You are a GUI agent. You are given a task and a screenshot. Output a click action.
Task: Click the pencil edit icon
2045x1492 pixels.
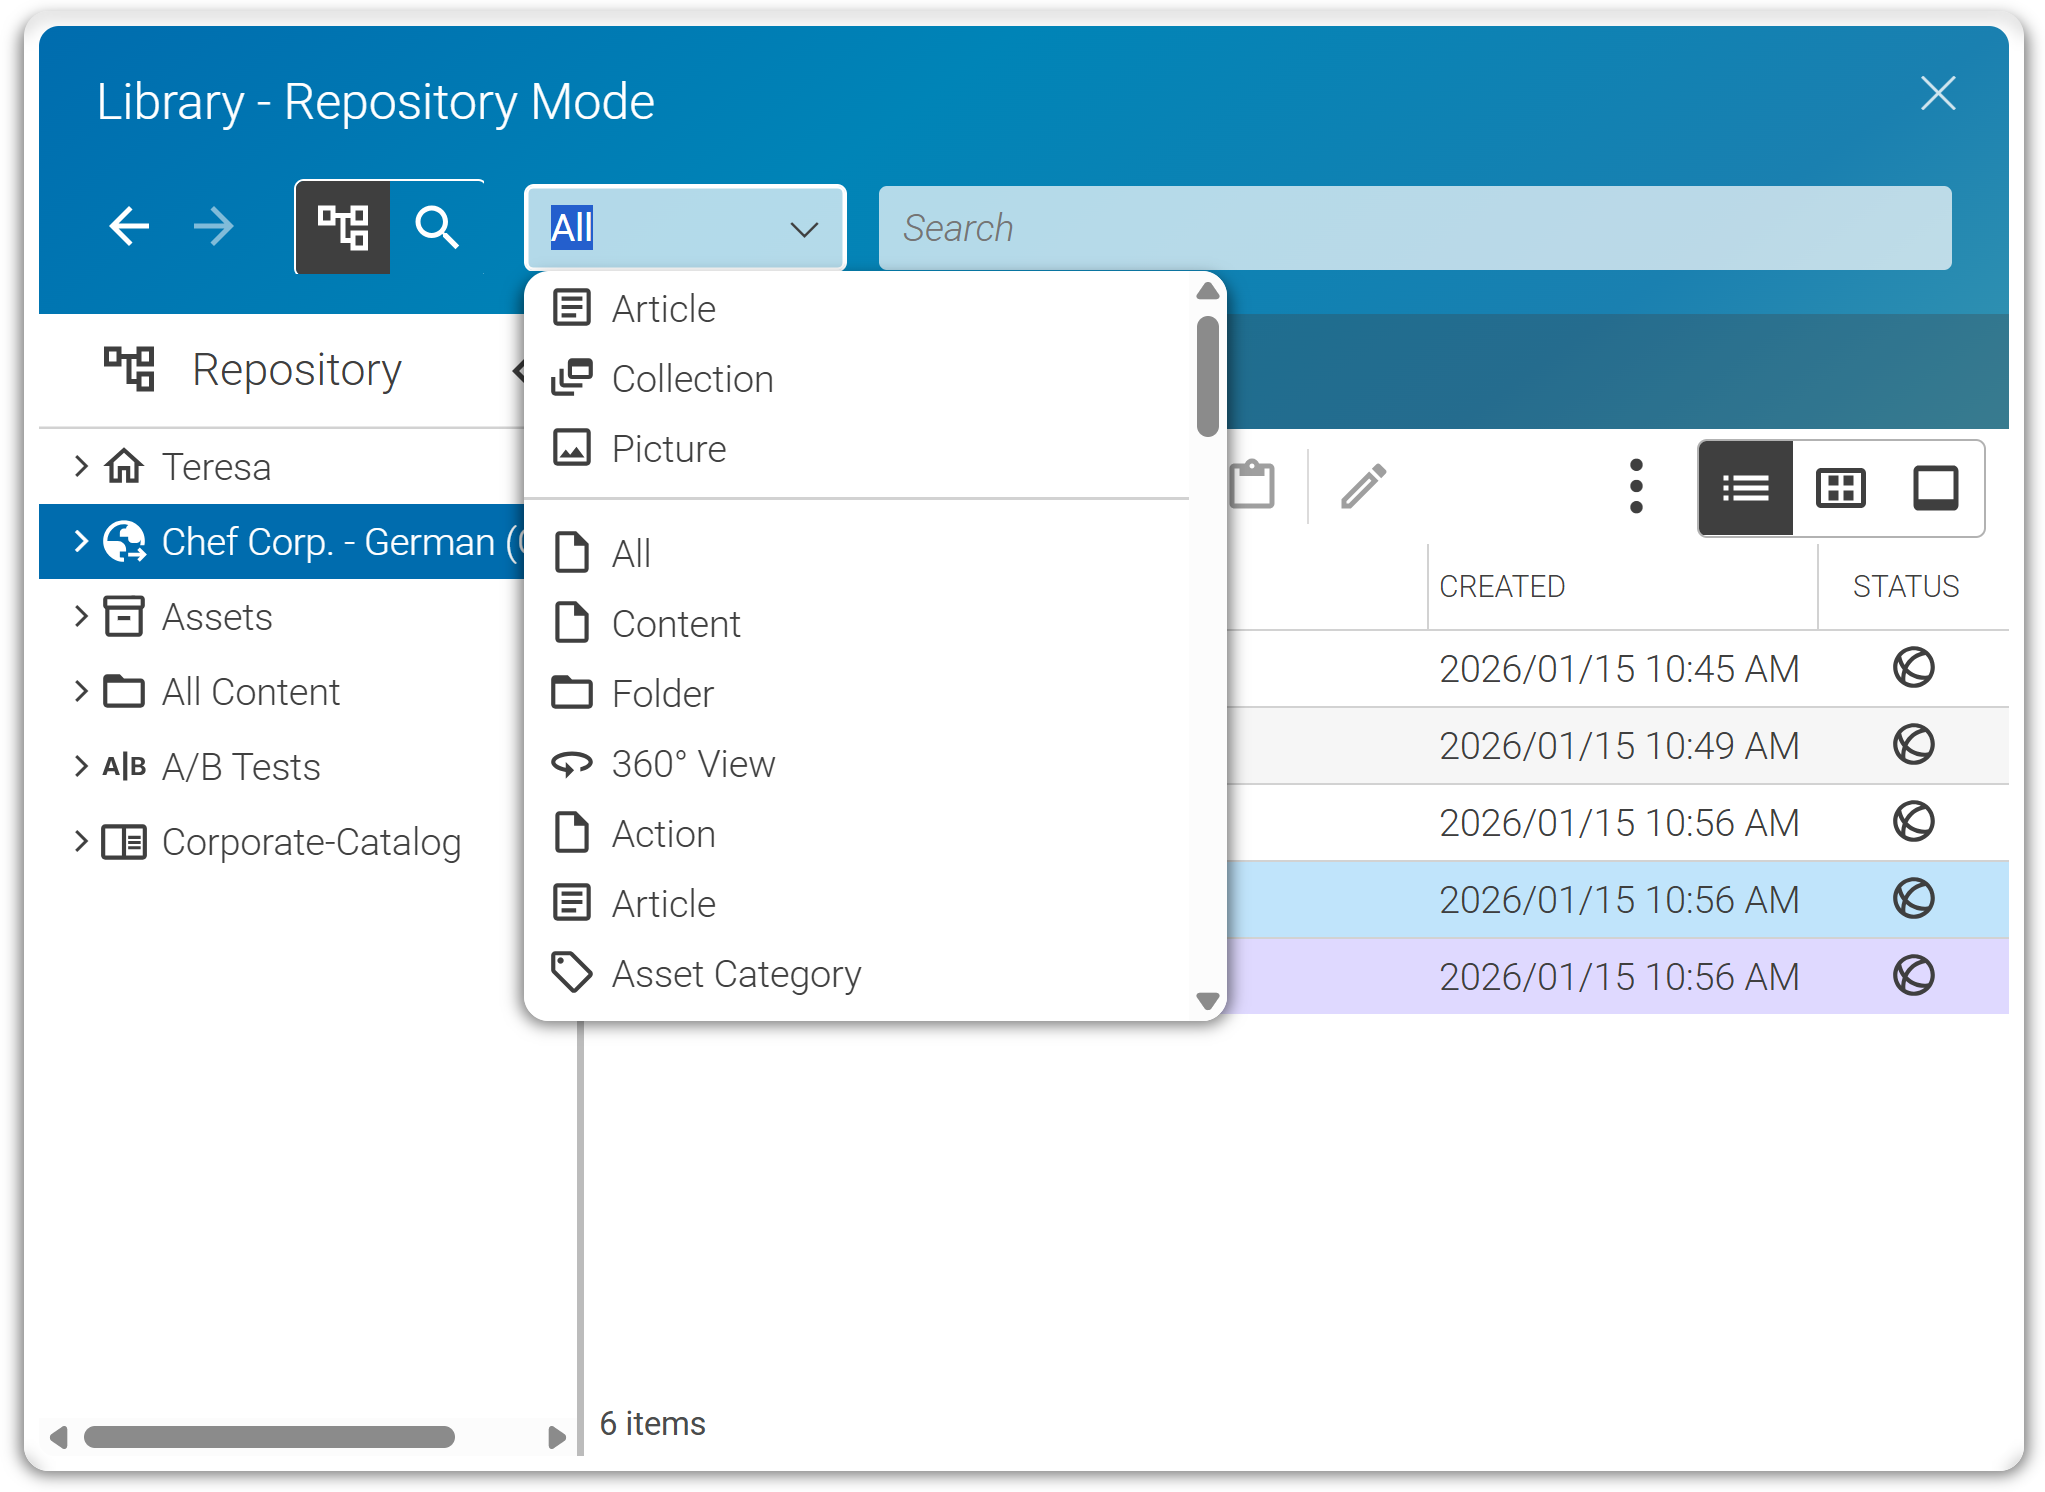pos(1363,486)
